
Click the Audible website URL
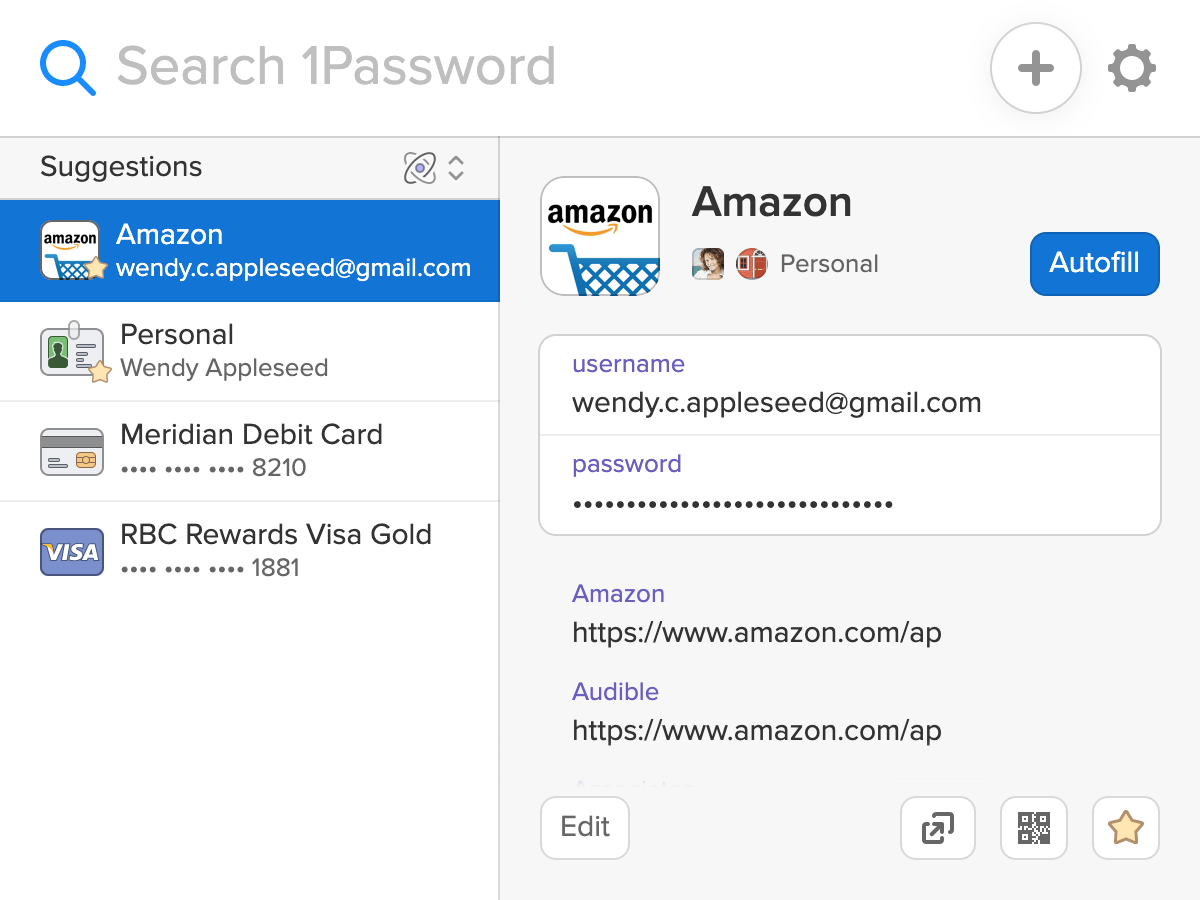coord(757,731)
